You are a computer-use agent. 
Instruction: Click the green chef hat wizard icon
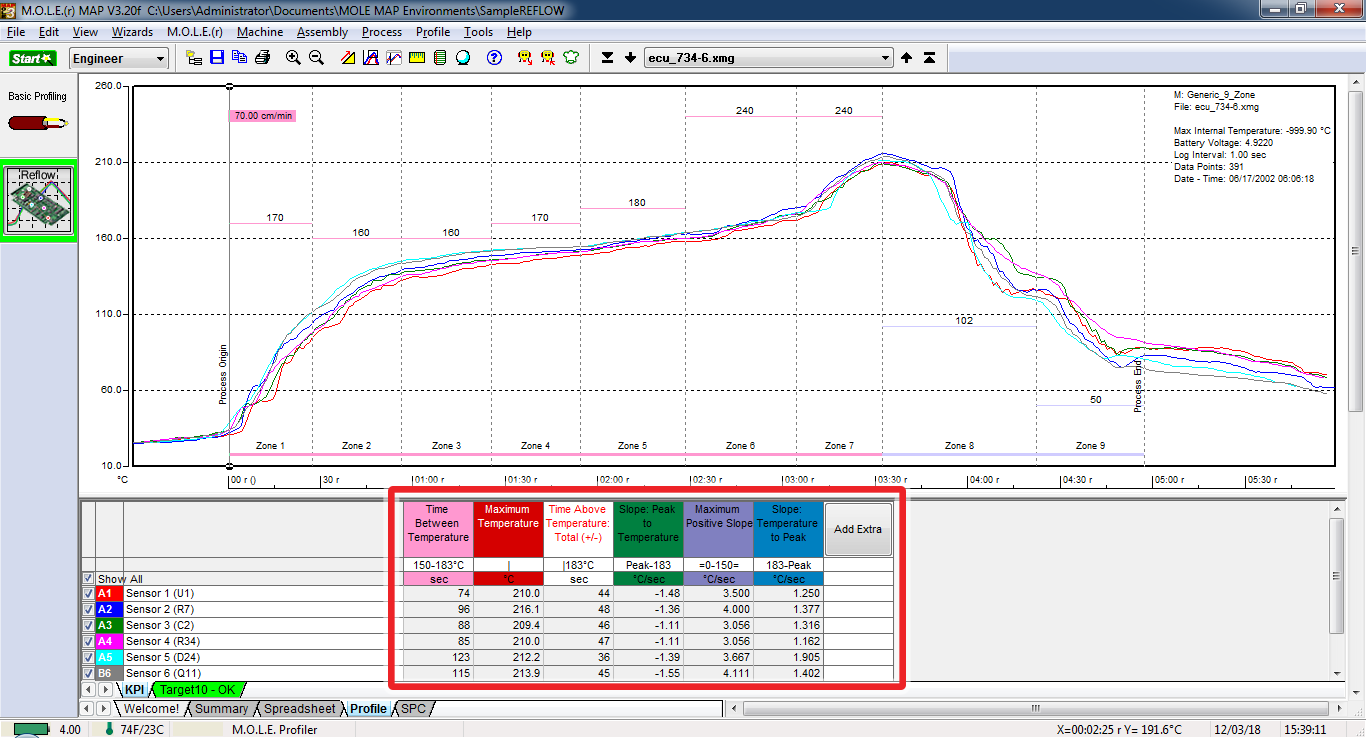(571, 58)
